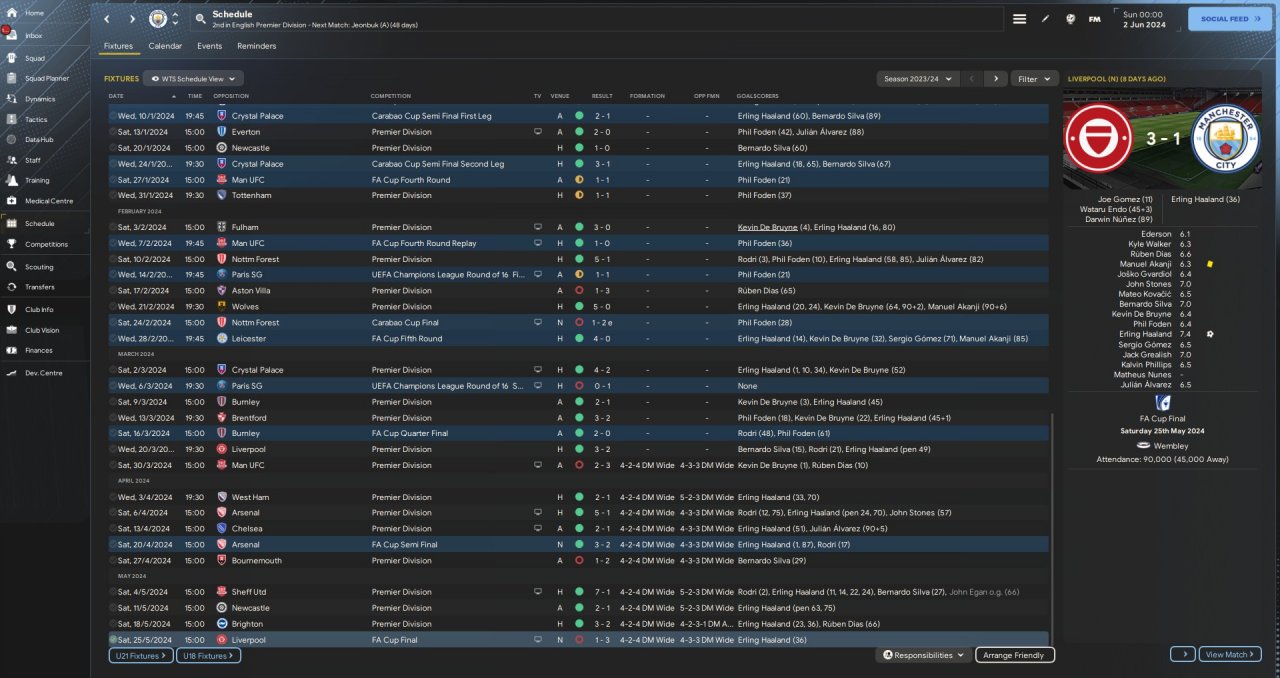Switch to the Events tab
Image resolution: width=1280 pixels, height=678 pixels.
[210, 46]
